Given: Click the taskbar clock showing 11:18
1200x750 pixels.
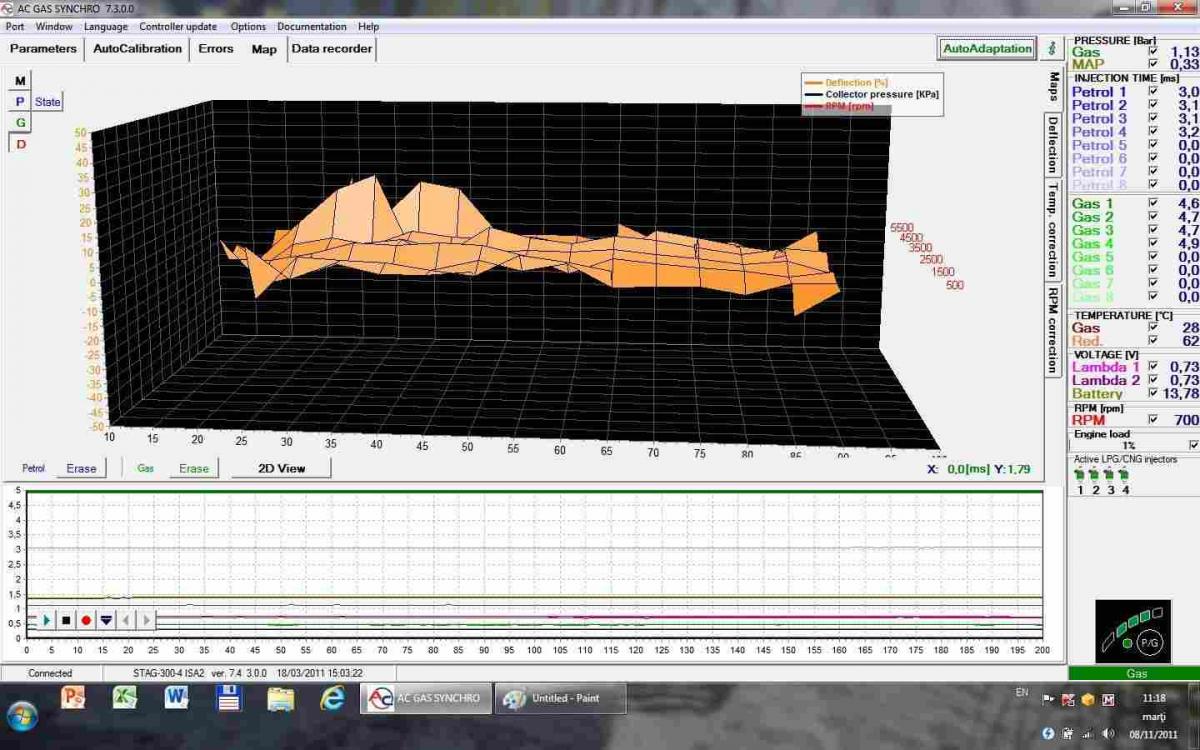Looking at the screenshot, I should pyautogui.click(x=1154, y=698).
